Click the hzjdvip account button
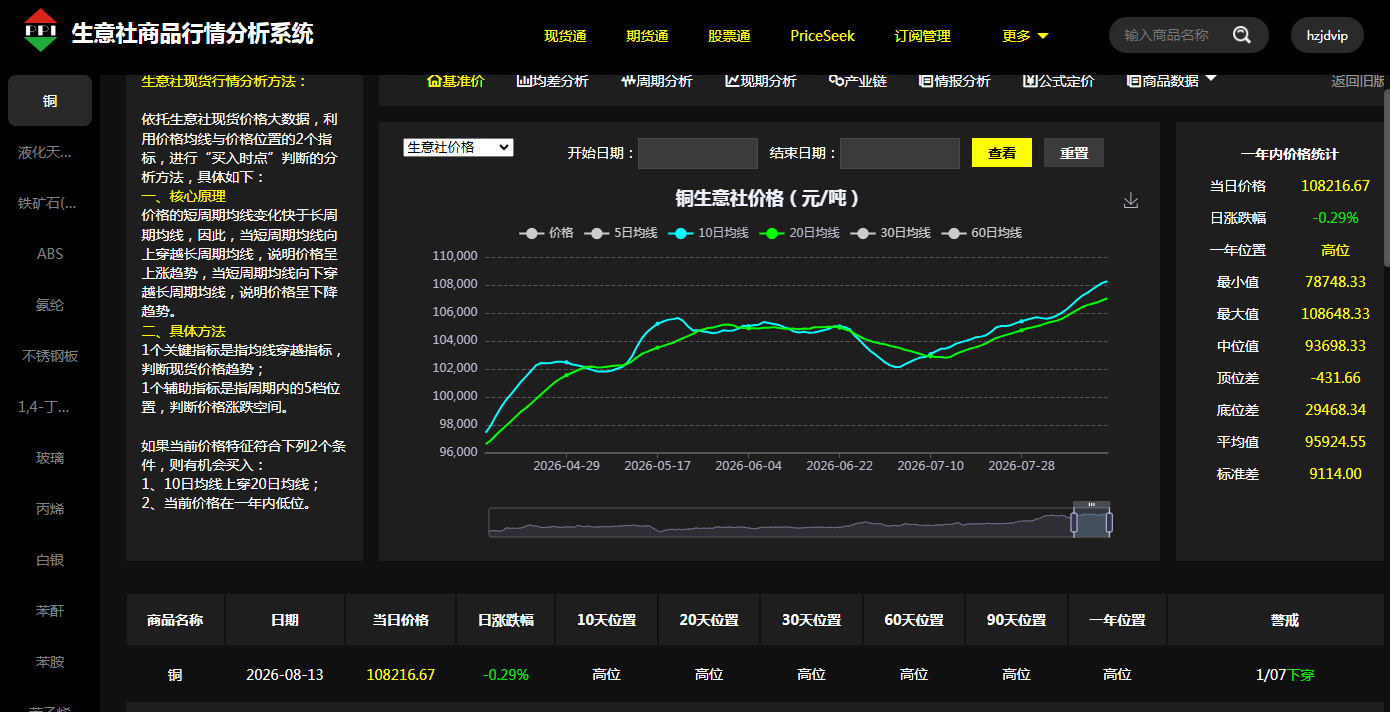The image size is (1390, 712). pyautogui.click(x=1327, y=35)
